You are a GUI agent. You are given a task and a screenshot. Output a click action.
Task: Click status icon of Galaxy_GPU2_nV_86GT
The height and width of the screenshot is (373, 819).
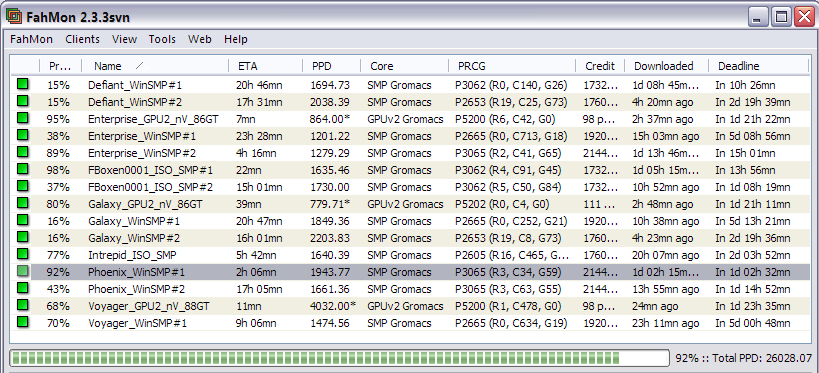click(22, 203)
